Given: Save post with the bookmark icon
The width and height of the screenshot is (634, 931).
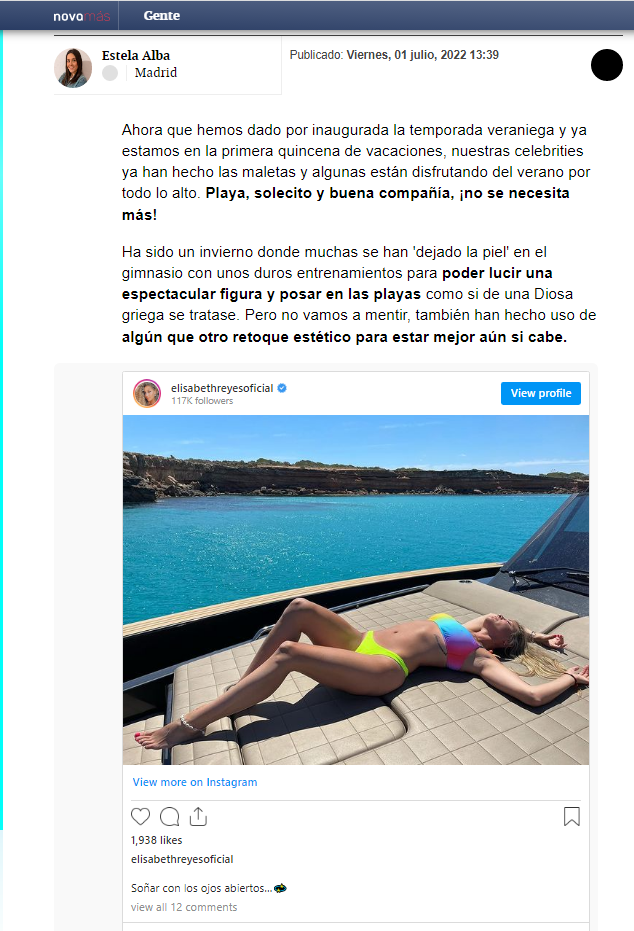Looking at the screenshot, I should pyautogui.click(x=572, y=816).
